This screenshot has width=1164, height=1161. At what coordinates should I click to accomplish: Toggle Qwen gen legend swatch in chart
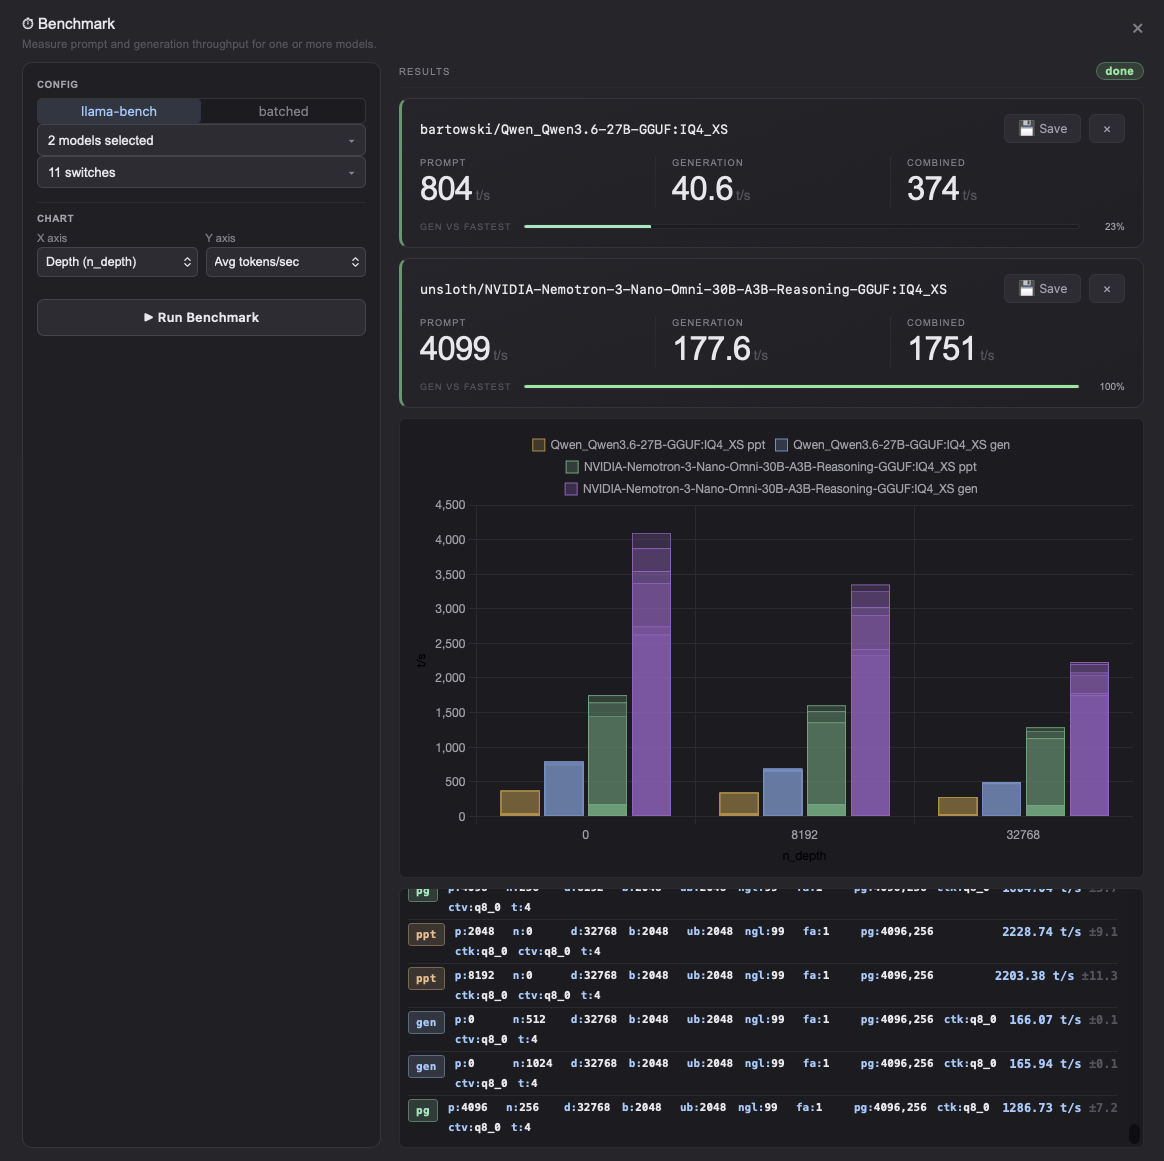click(x=781, y=445)
